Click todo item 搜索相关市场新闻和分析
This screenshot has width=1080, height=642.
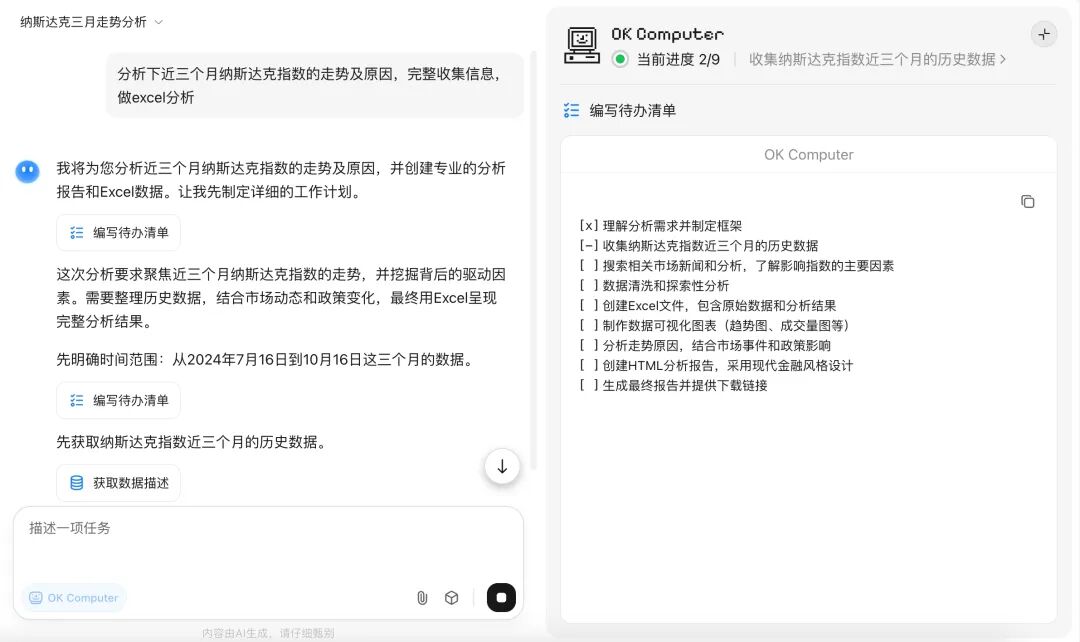[736, 266]
